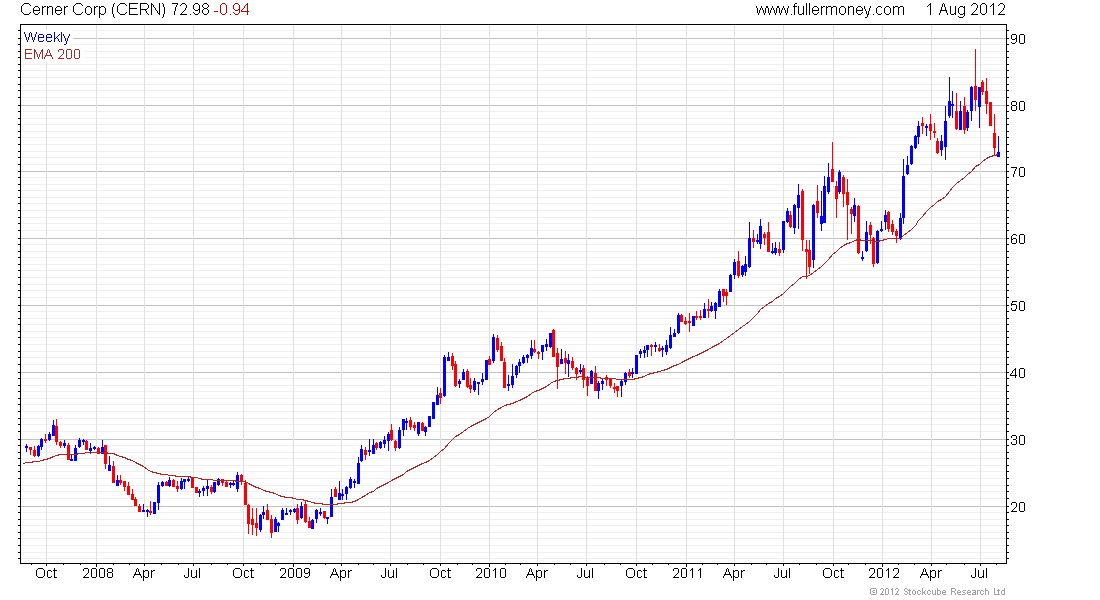Click the 20 price axis label
Image resolution: width=1100 pixels, height=600 pixels.
pos(1017,507)
